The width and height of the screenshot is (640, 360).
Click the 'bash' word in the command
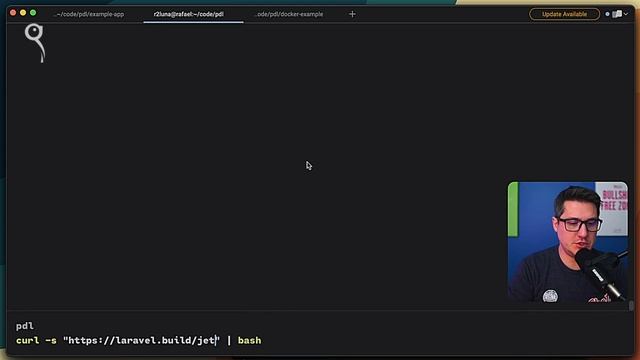[x=249, y=340]
